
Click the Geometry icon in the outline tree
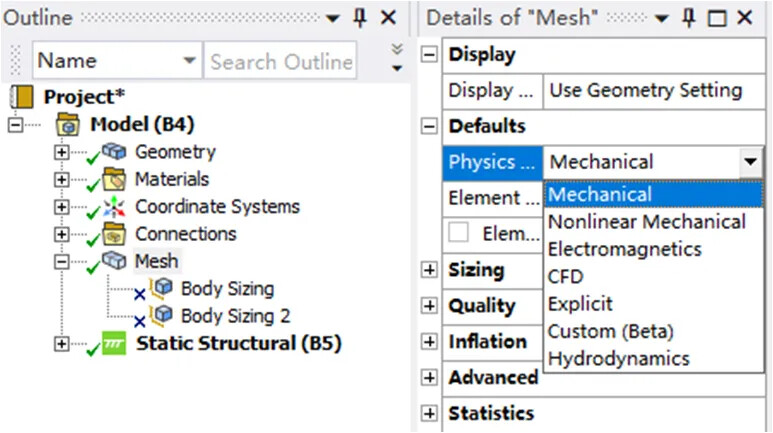point(117,152)
